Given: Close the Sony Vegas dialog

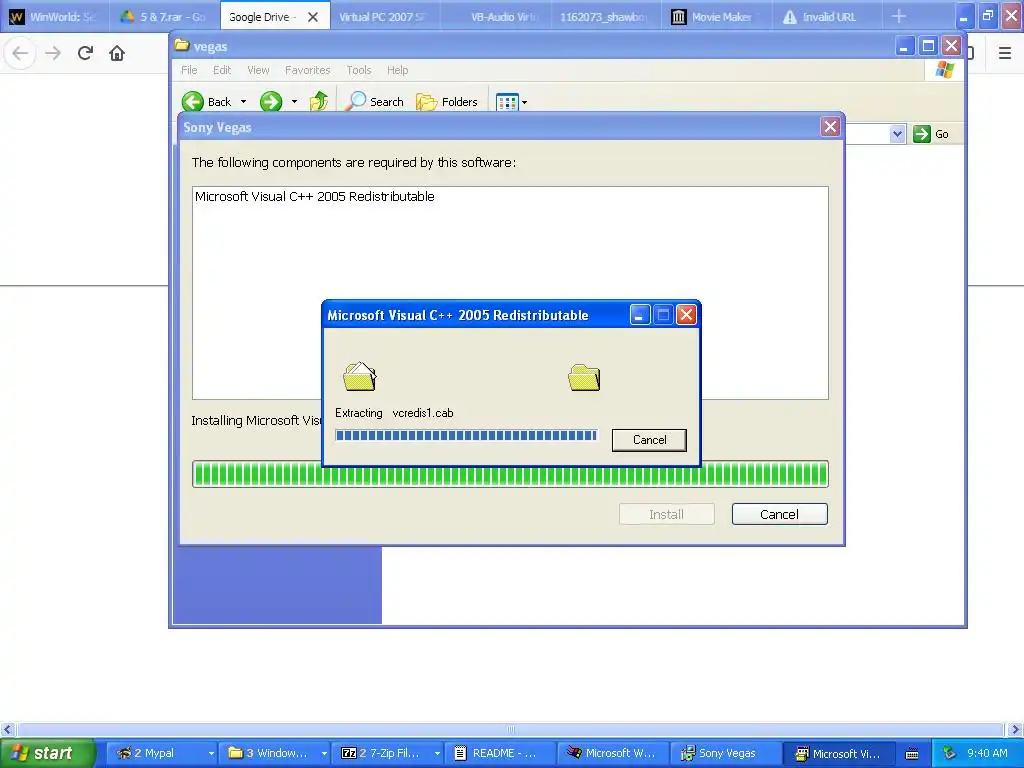Looking at the screenshot, I should (x=830, y=127).
